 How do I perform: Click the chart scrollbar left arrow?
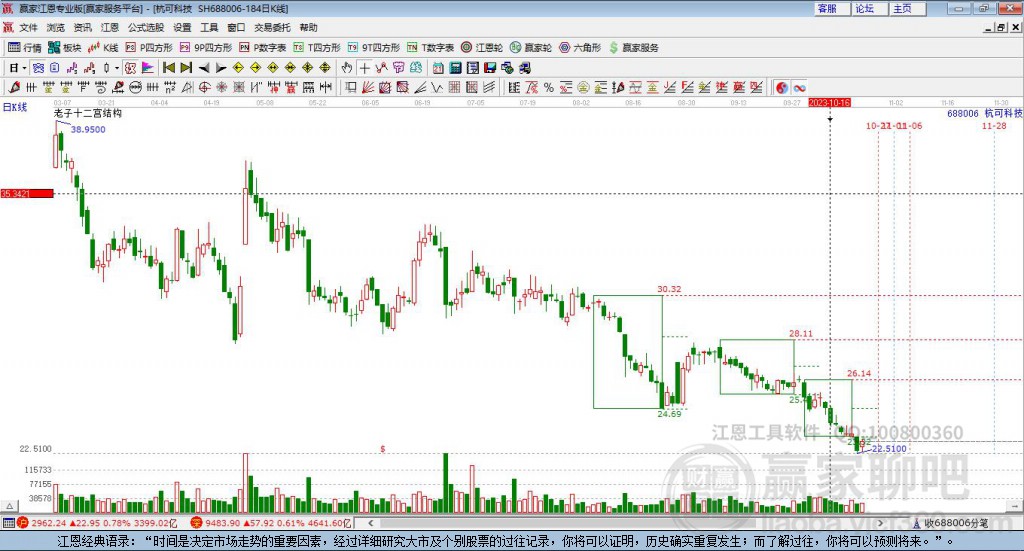click(x=371, y=523)
